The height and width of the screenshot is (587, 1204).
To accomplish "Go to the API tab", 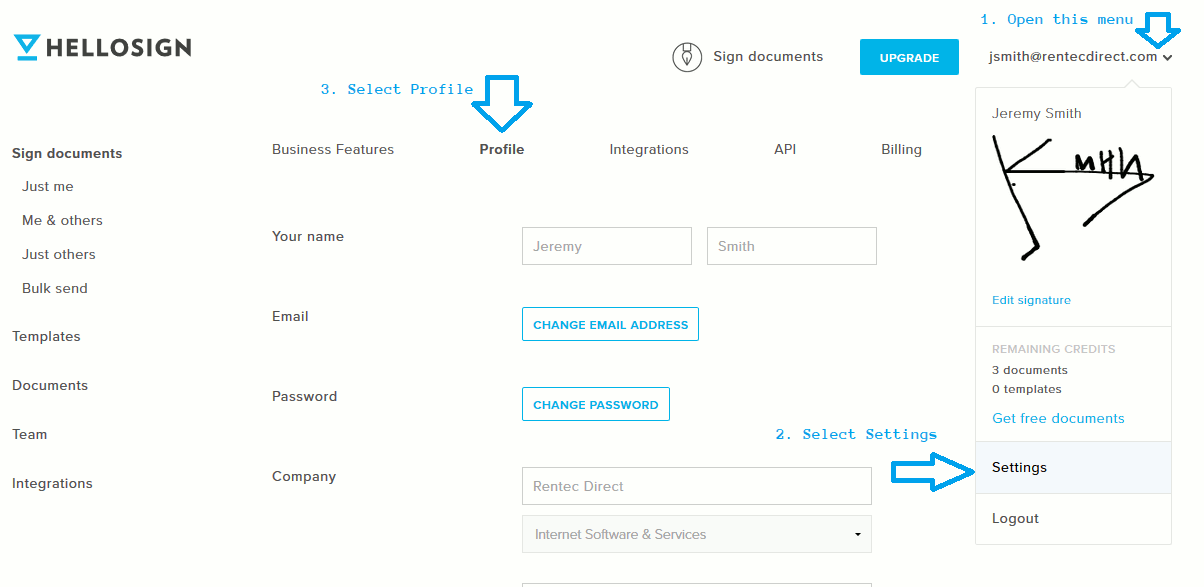I will (785, 149).
